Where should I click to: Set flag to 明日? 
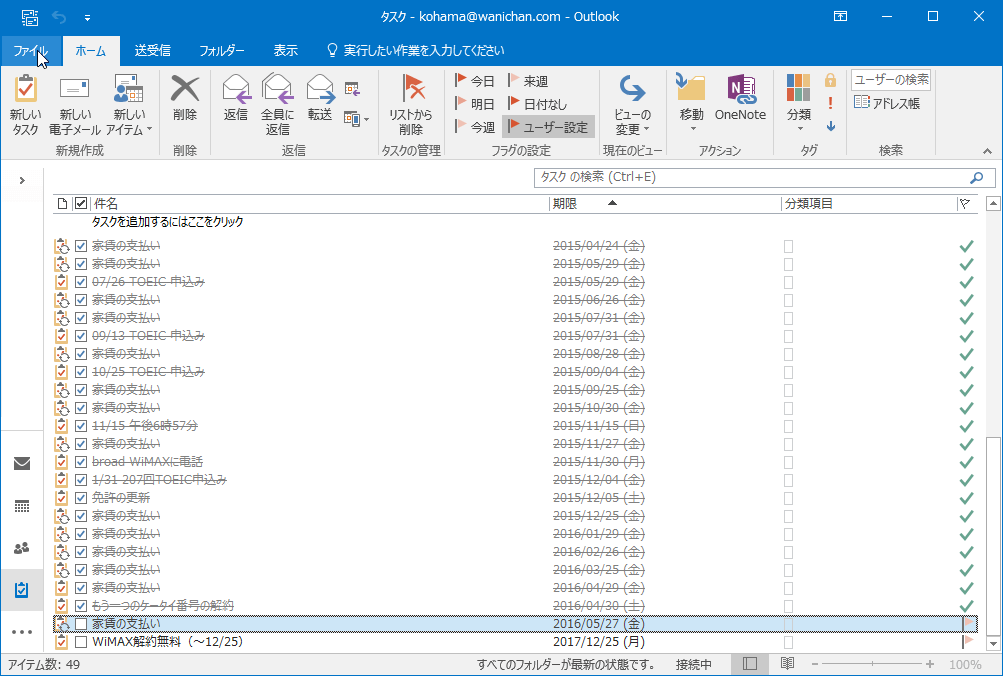(475, 104)
